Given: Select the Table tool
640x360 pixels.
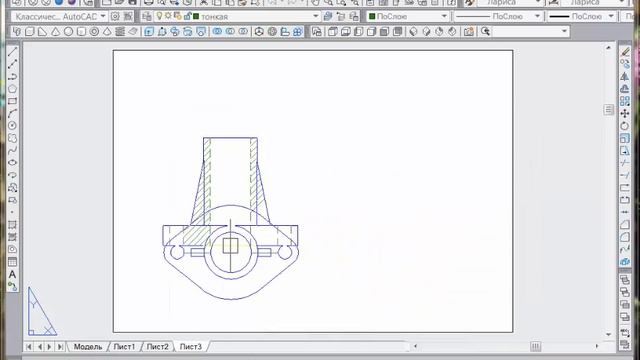Looking at the screenshot, I should [x=12, y=262].
